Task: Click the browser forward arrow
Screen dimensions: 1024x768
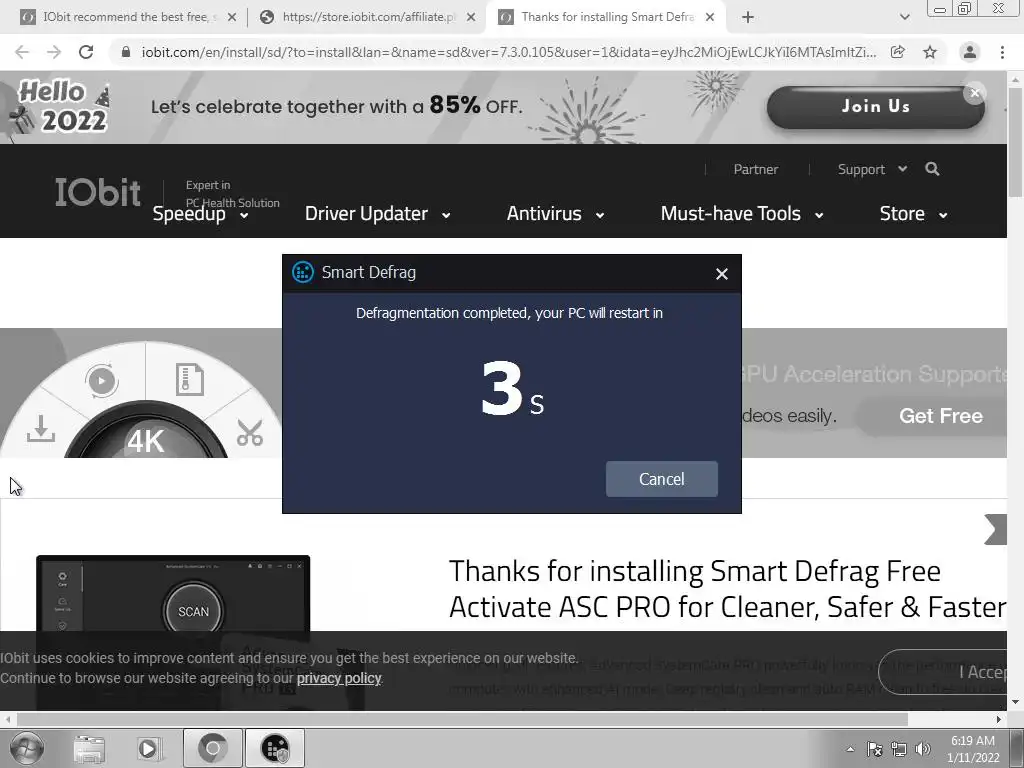Action: [x=54, y=52]
